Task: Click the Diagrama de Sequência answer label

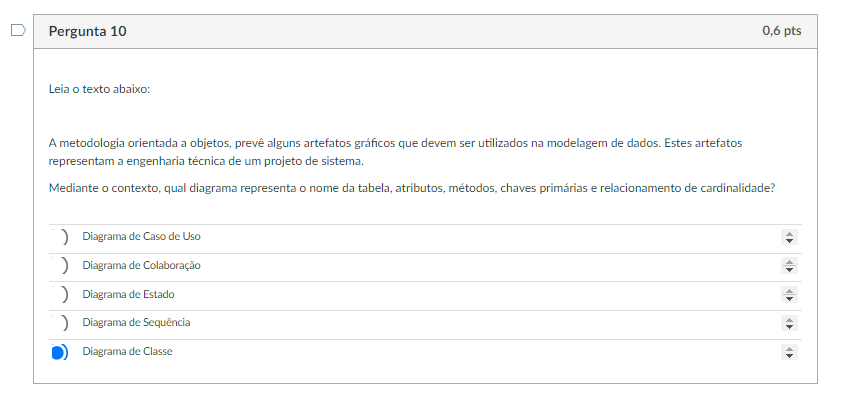Action: coord(136,323)
